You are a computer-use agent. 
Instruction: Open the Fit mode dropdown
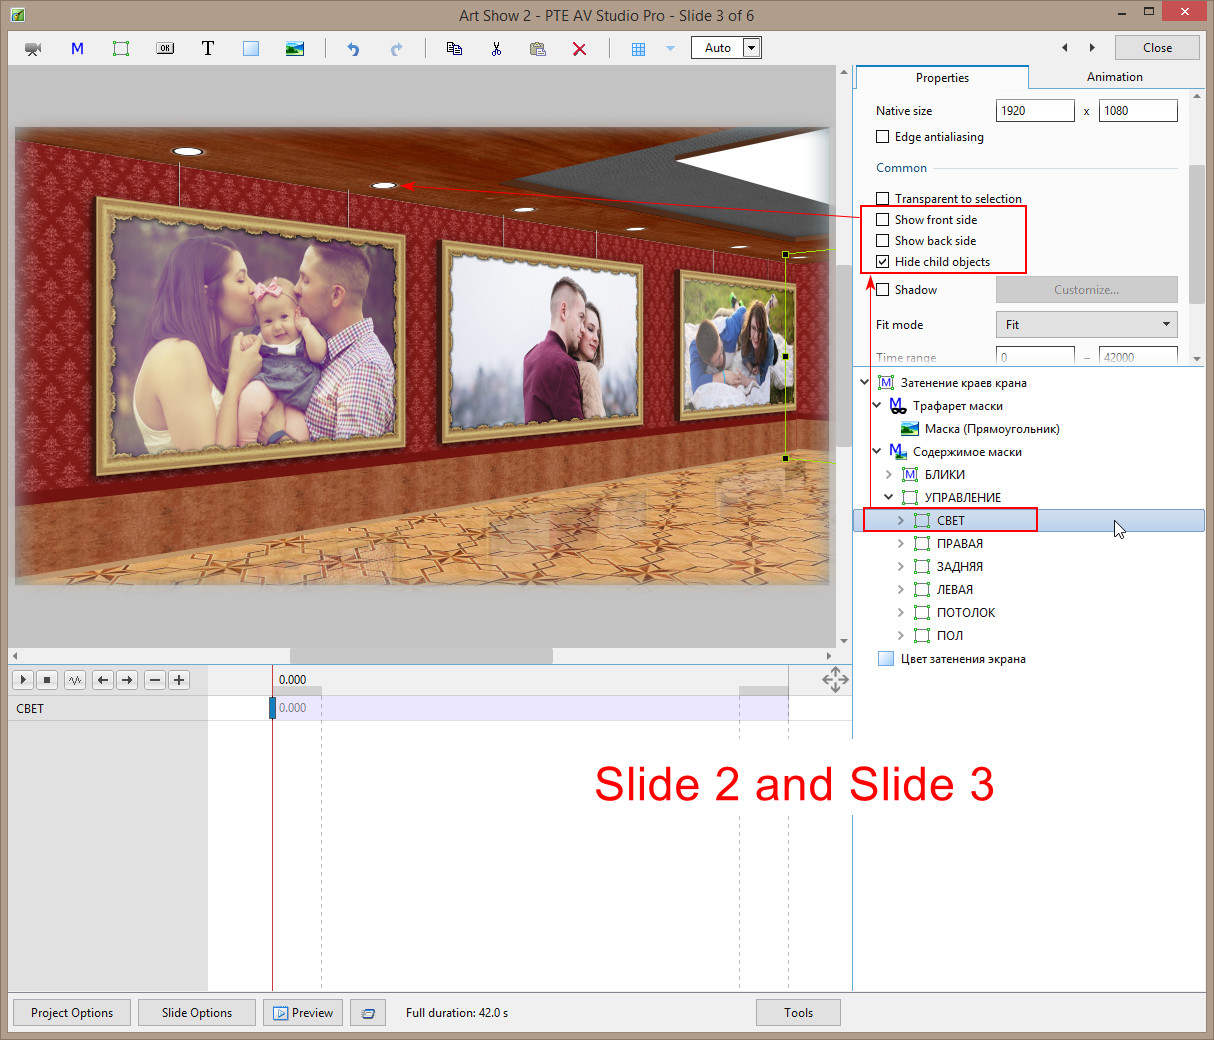point(1086,325)
